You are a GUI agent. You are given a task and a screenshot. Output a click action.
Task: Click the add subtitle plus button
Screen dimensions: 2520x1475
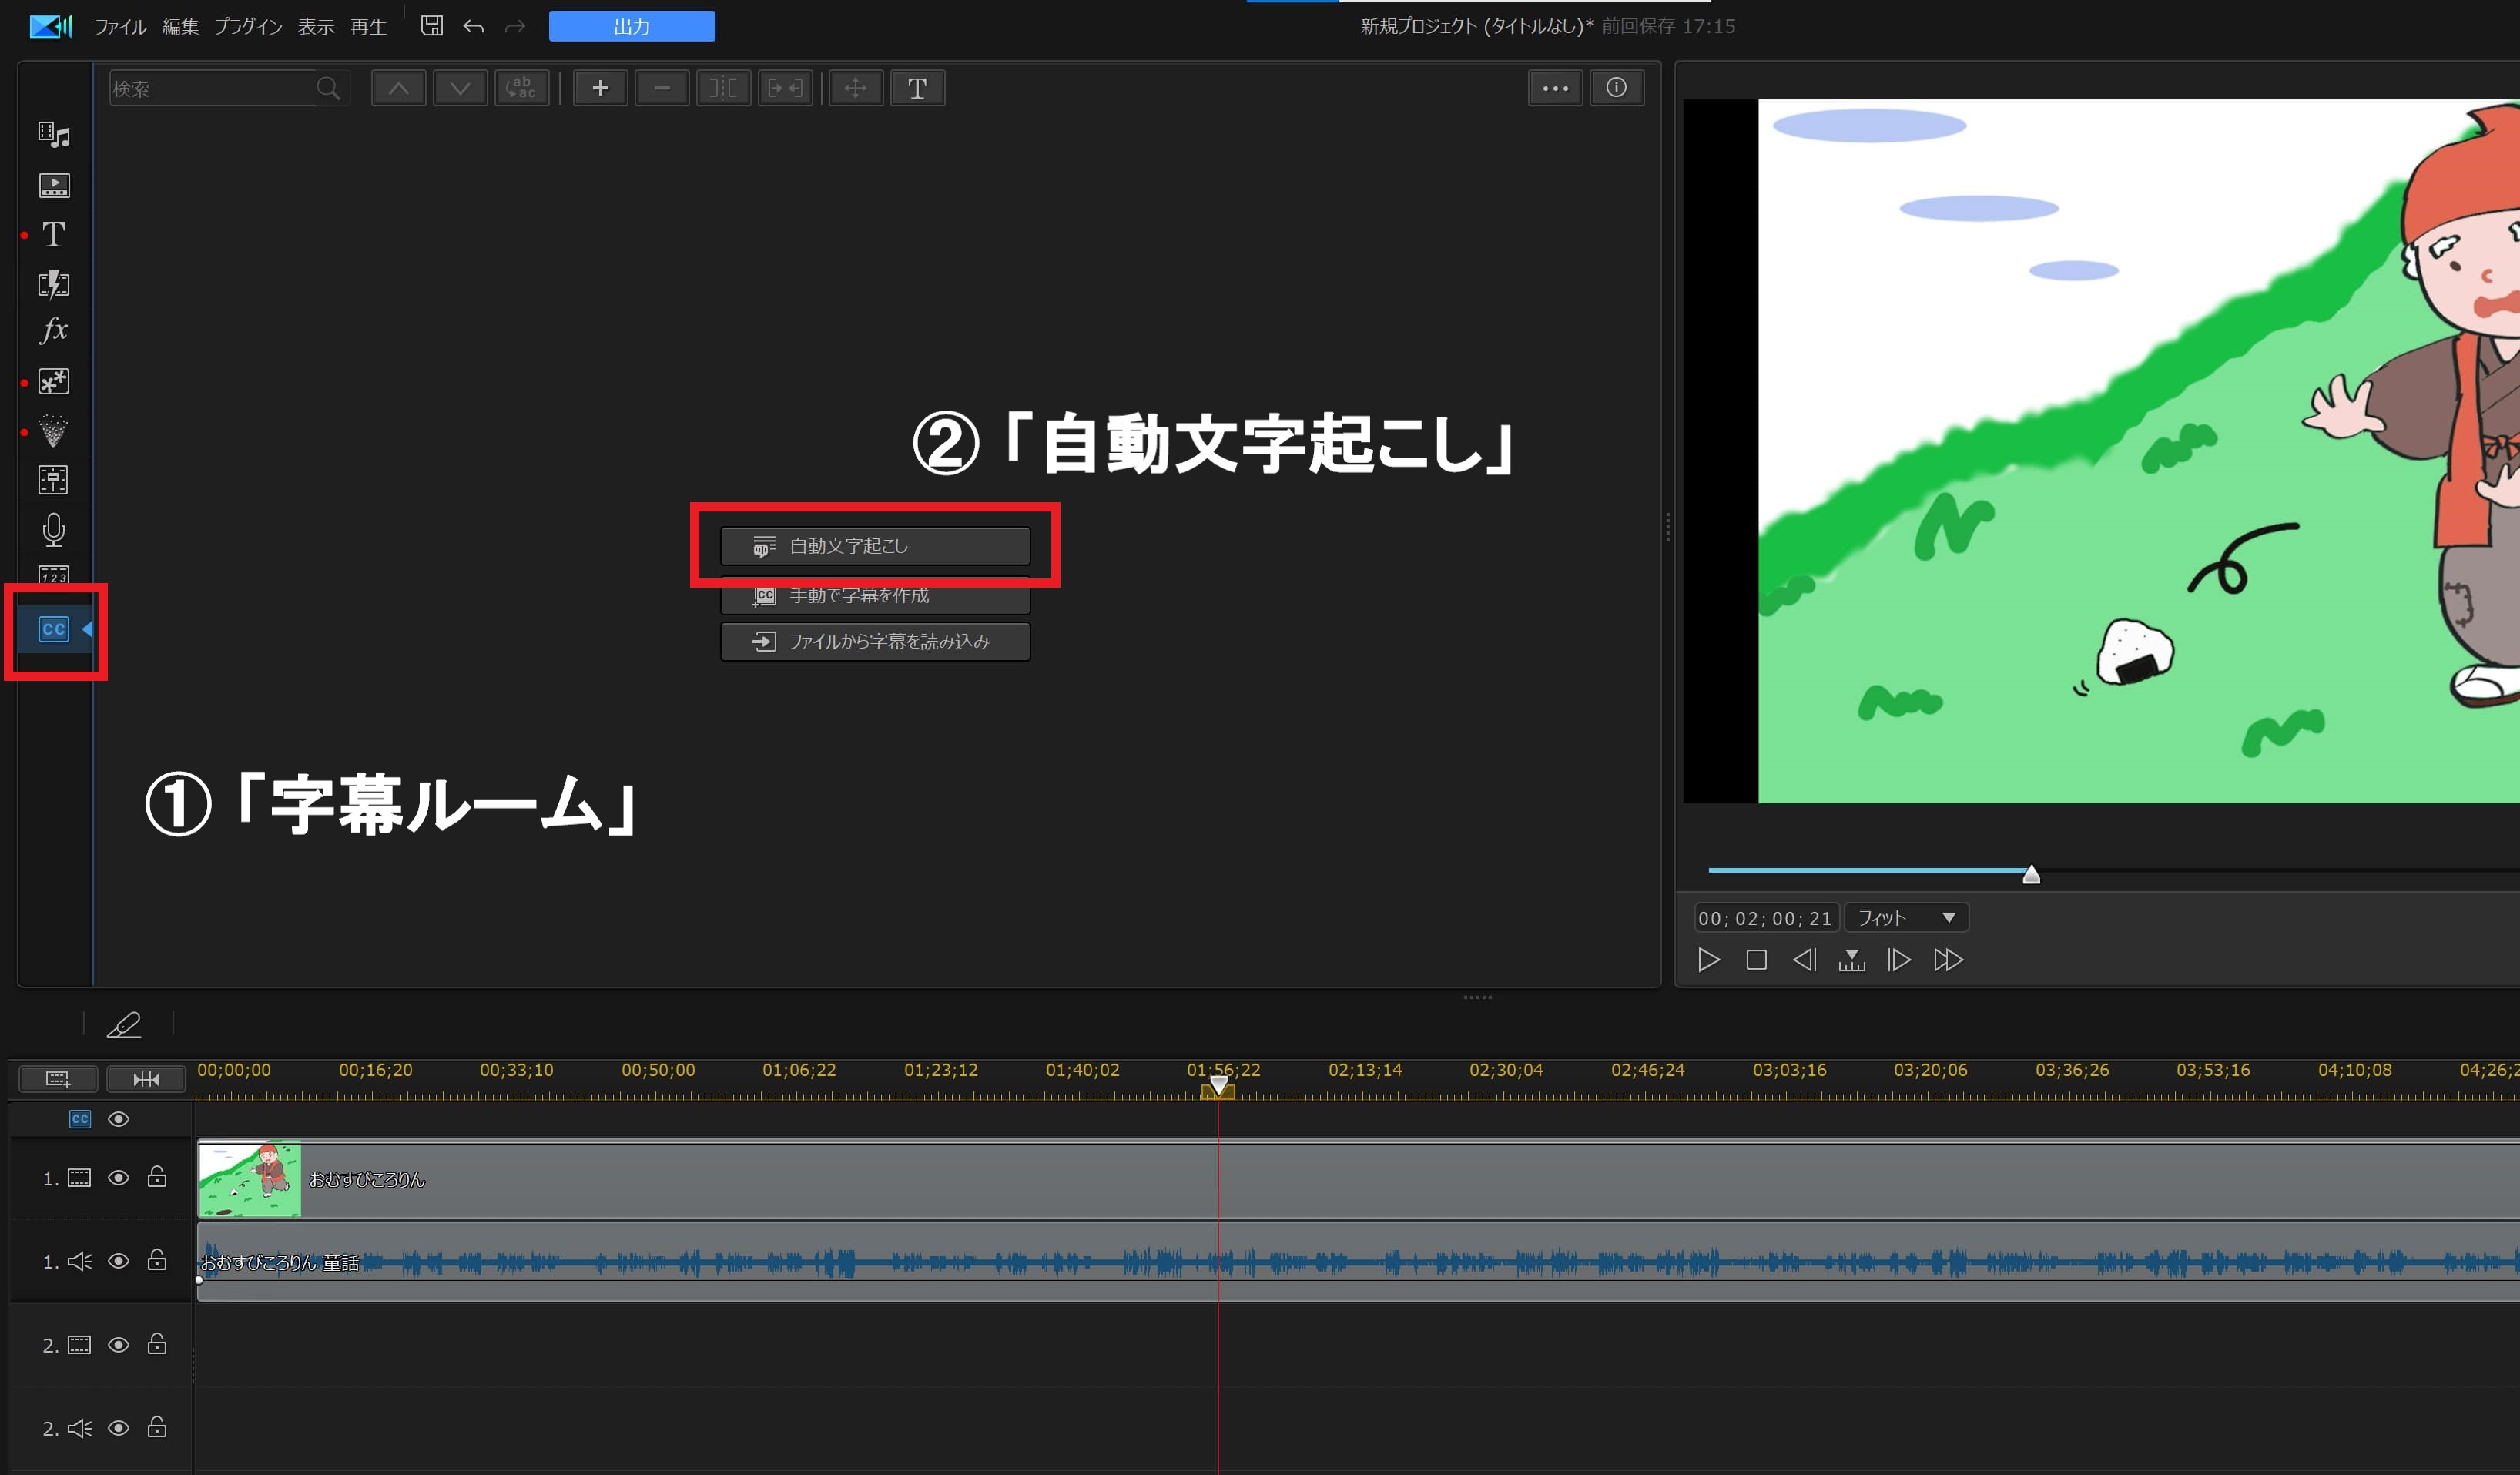[600, 88]
